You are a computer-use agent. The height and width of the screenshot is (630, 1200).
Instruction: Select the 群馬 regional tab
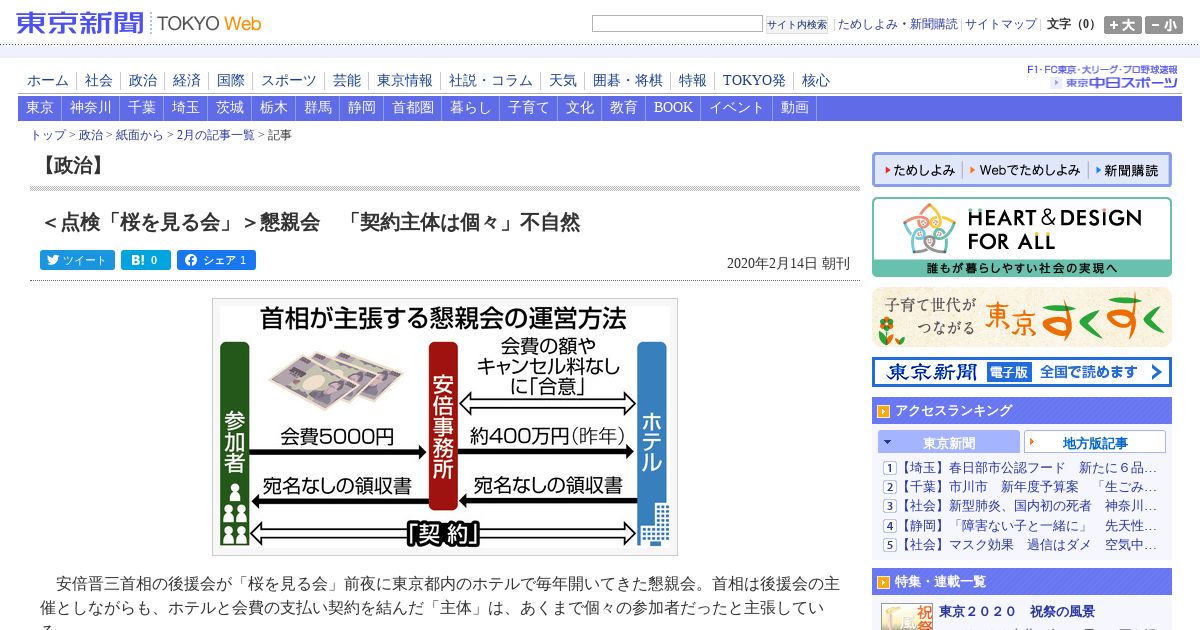pyautogui.click(x=318, y=108)
